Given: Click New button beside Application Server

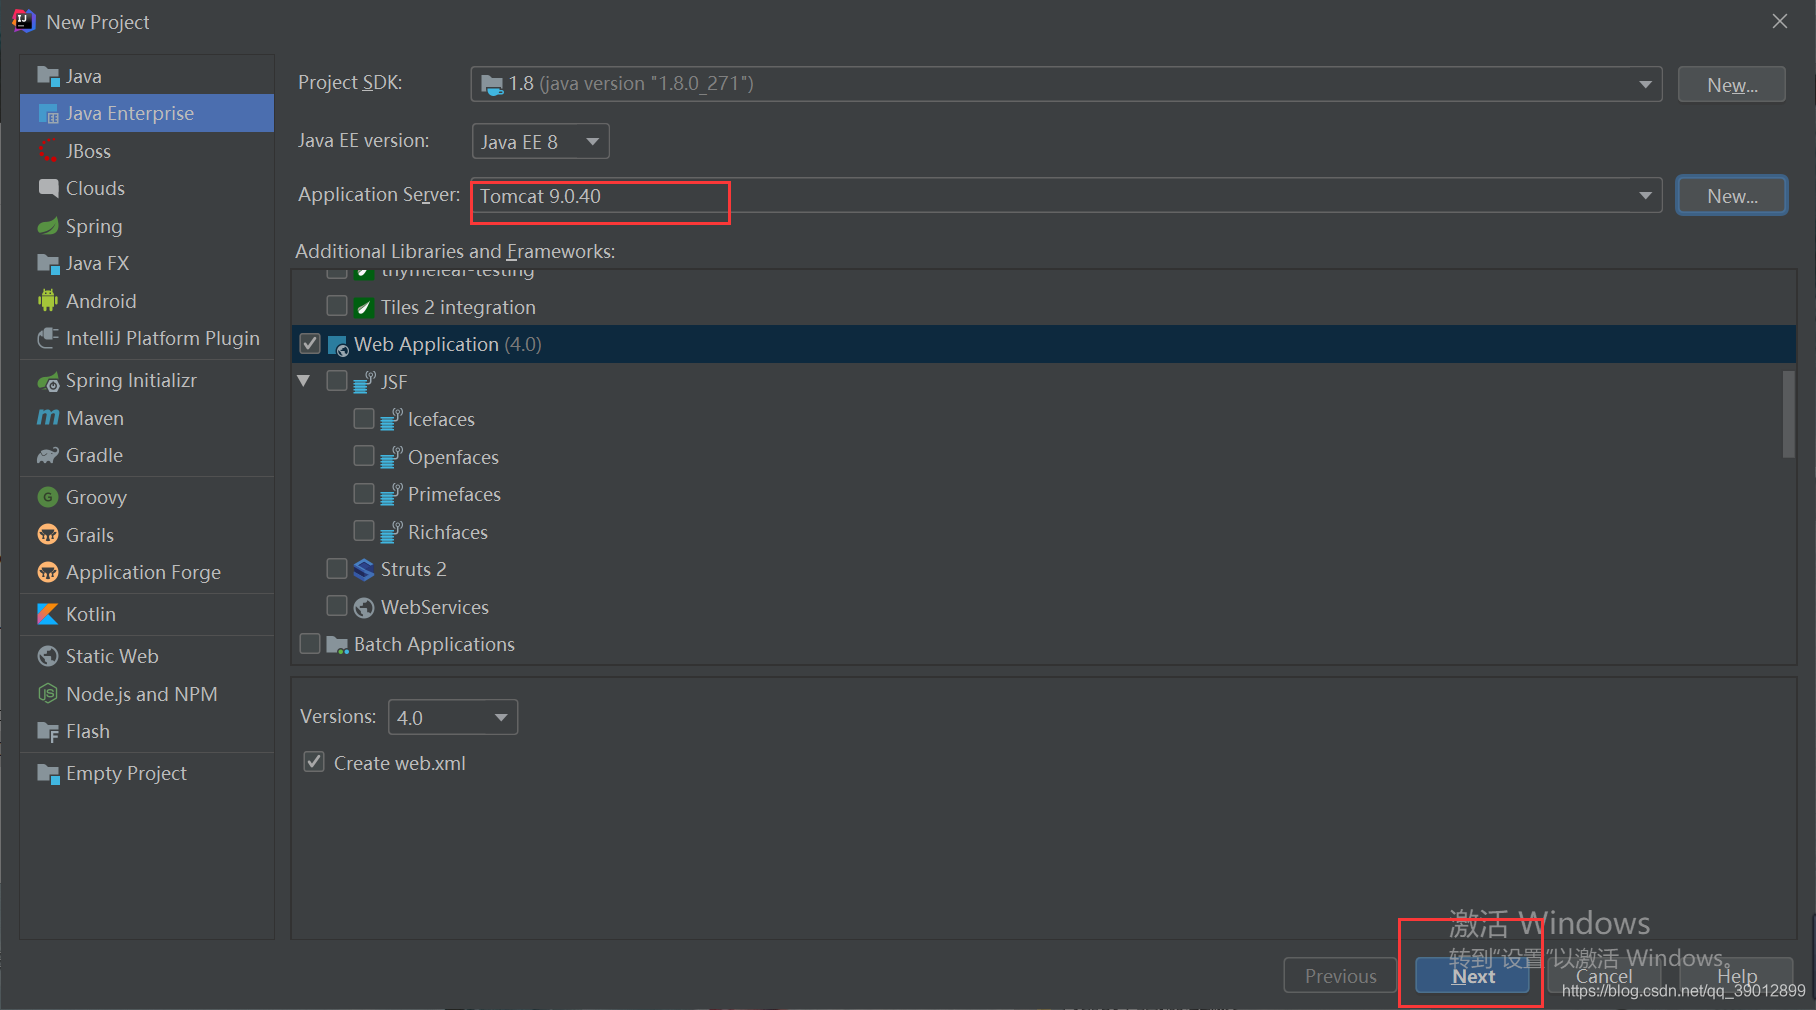Looking at the screenshot, I should click(1732, 196).
